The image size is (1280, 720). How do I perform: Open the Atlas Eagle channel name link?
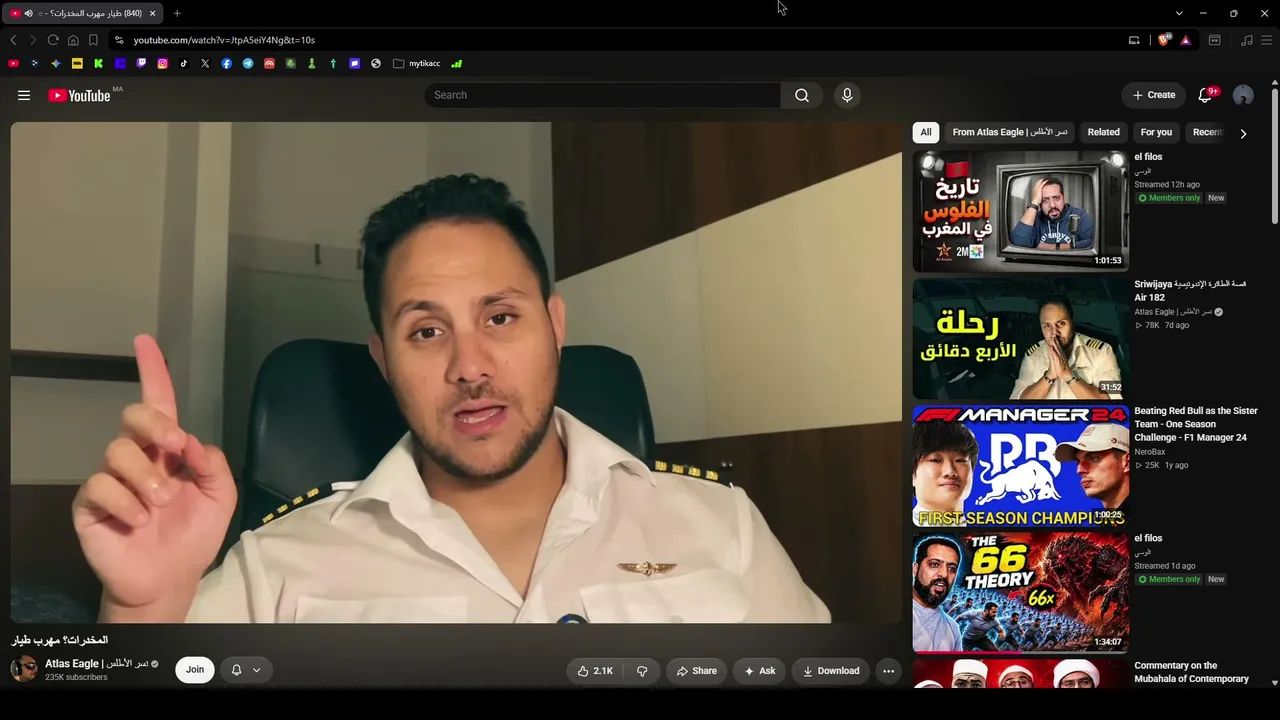[x=96, y=664]
